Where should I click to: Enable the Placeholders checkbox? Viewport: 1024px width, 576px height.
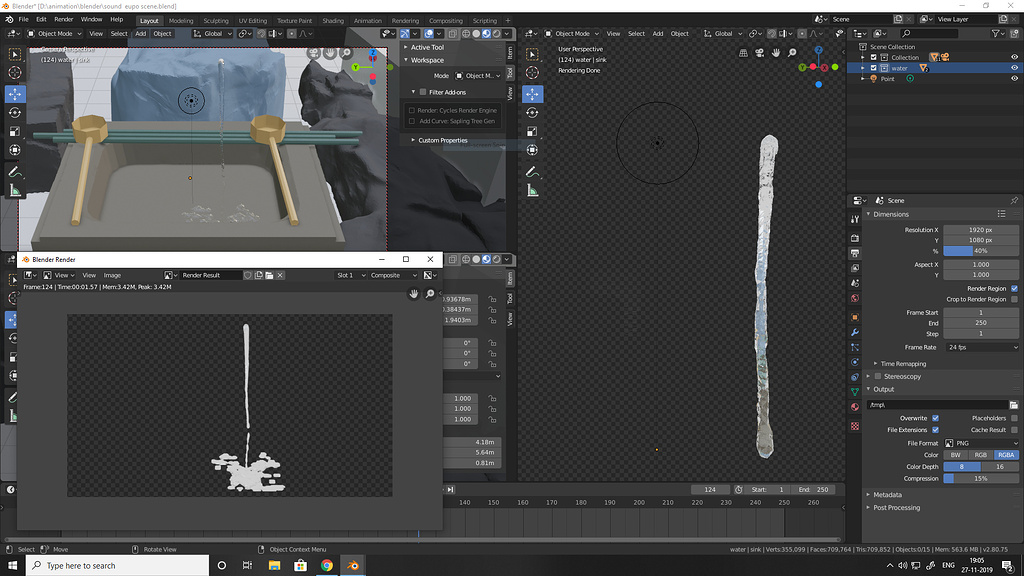pyautogui.click(x=1014, y=418)
